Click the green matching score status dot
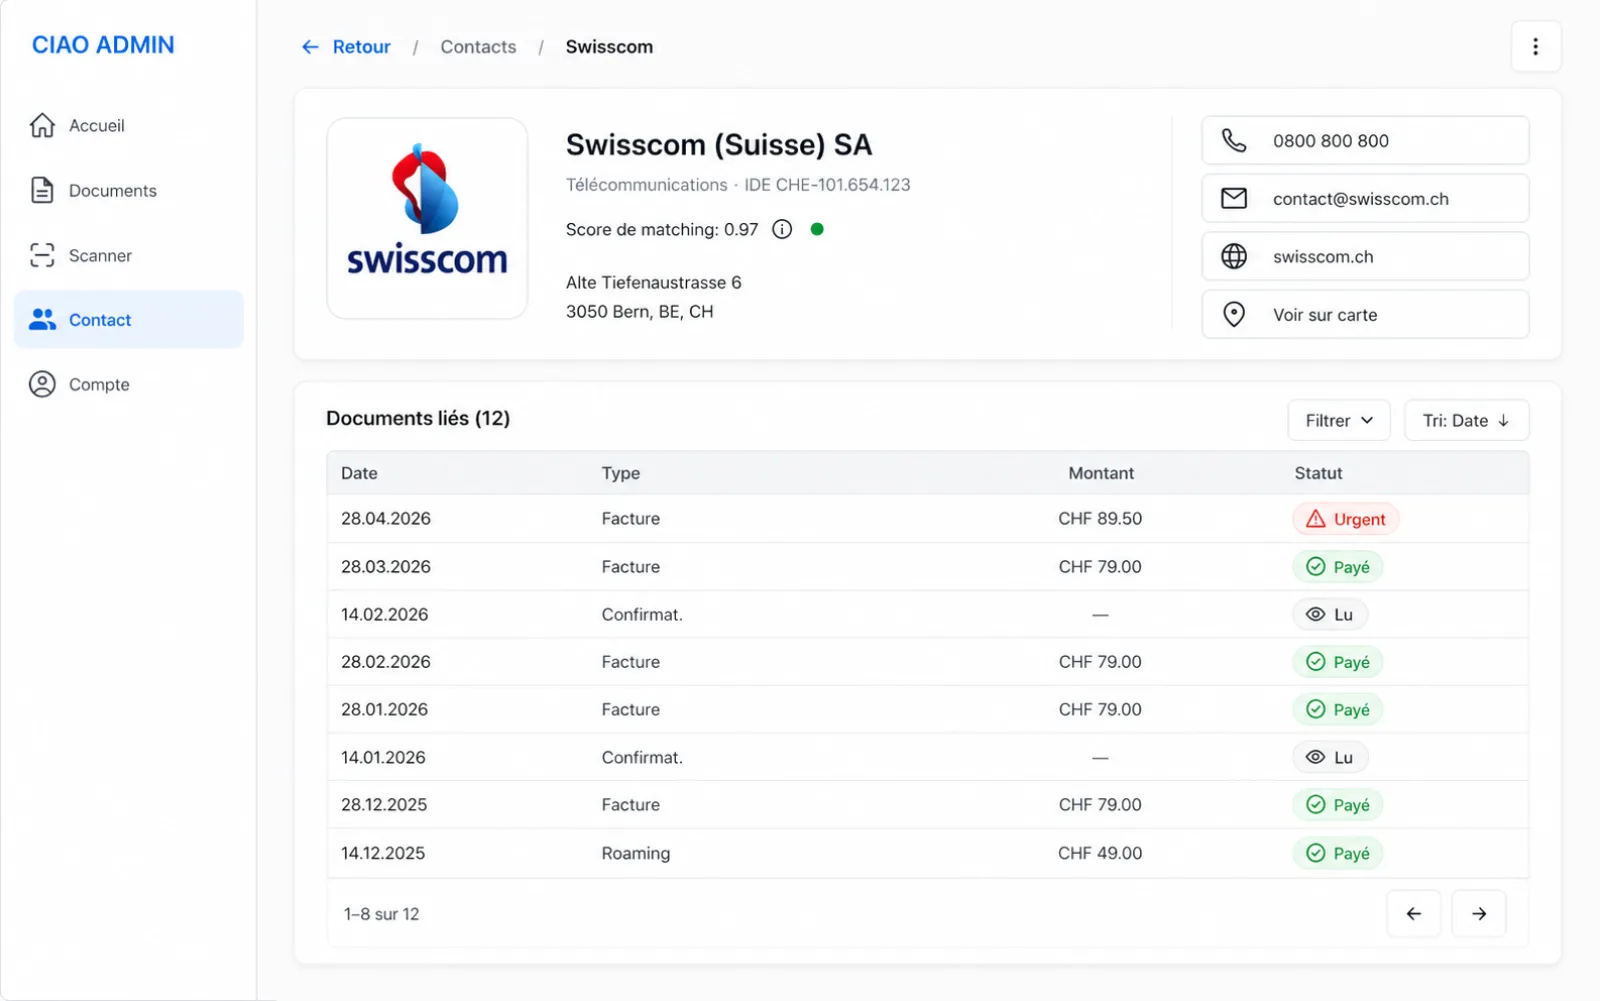 tap(817, 229)
